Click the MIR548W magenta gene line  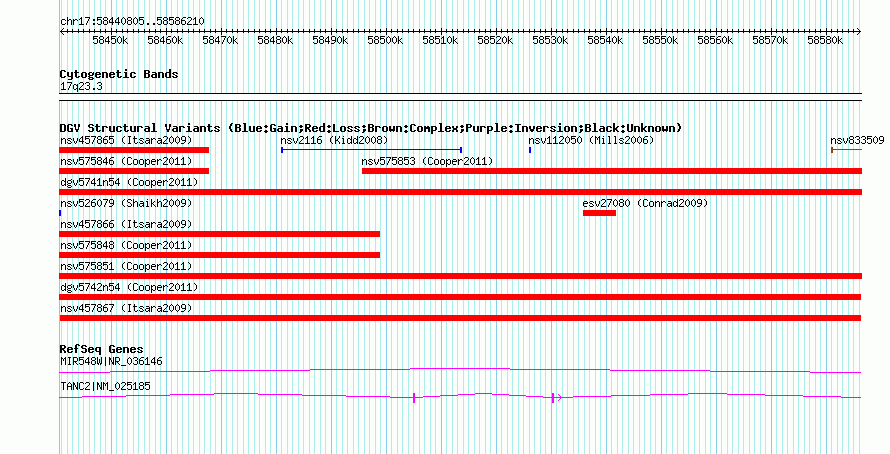(460, 371)
